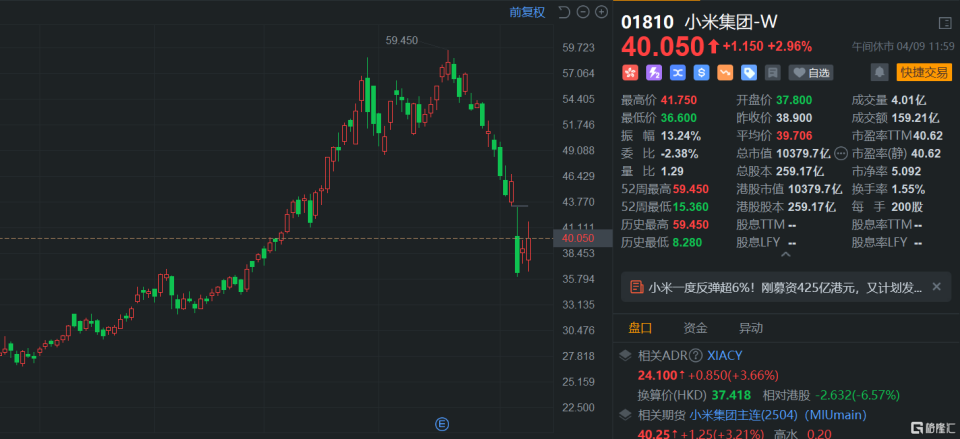
Task: Click the 每手 value 200股
Action: pos(908,207)
